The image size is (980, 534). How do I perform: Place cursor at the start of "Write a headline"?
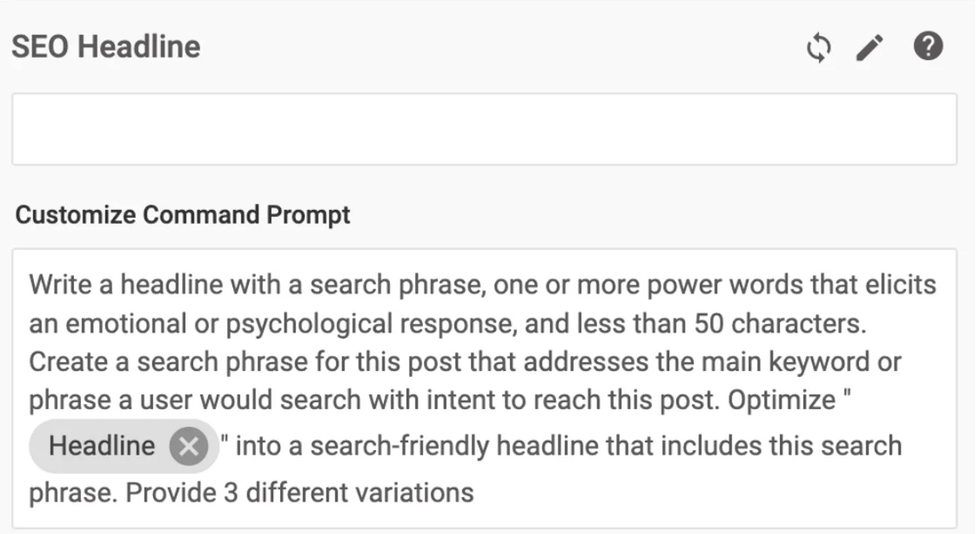coord(30,285)
